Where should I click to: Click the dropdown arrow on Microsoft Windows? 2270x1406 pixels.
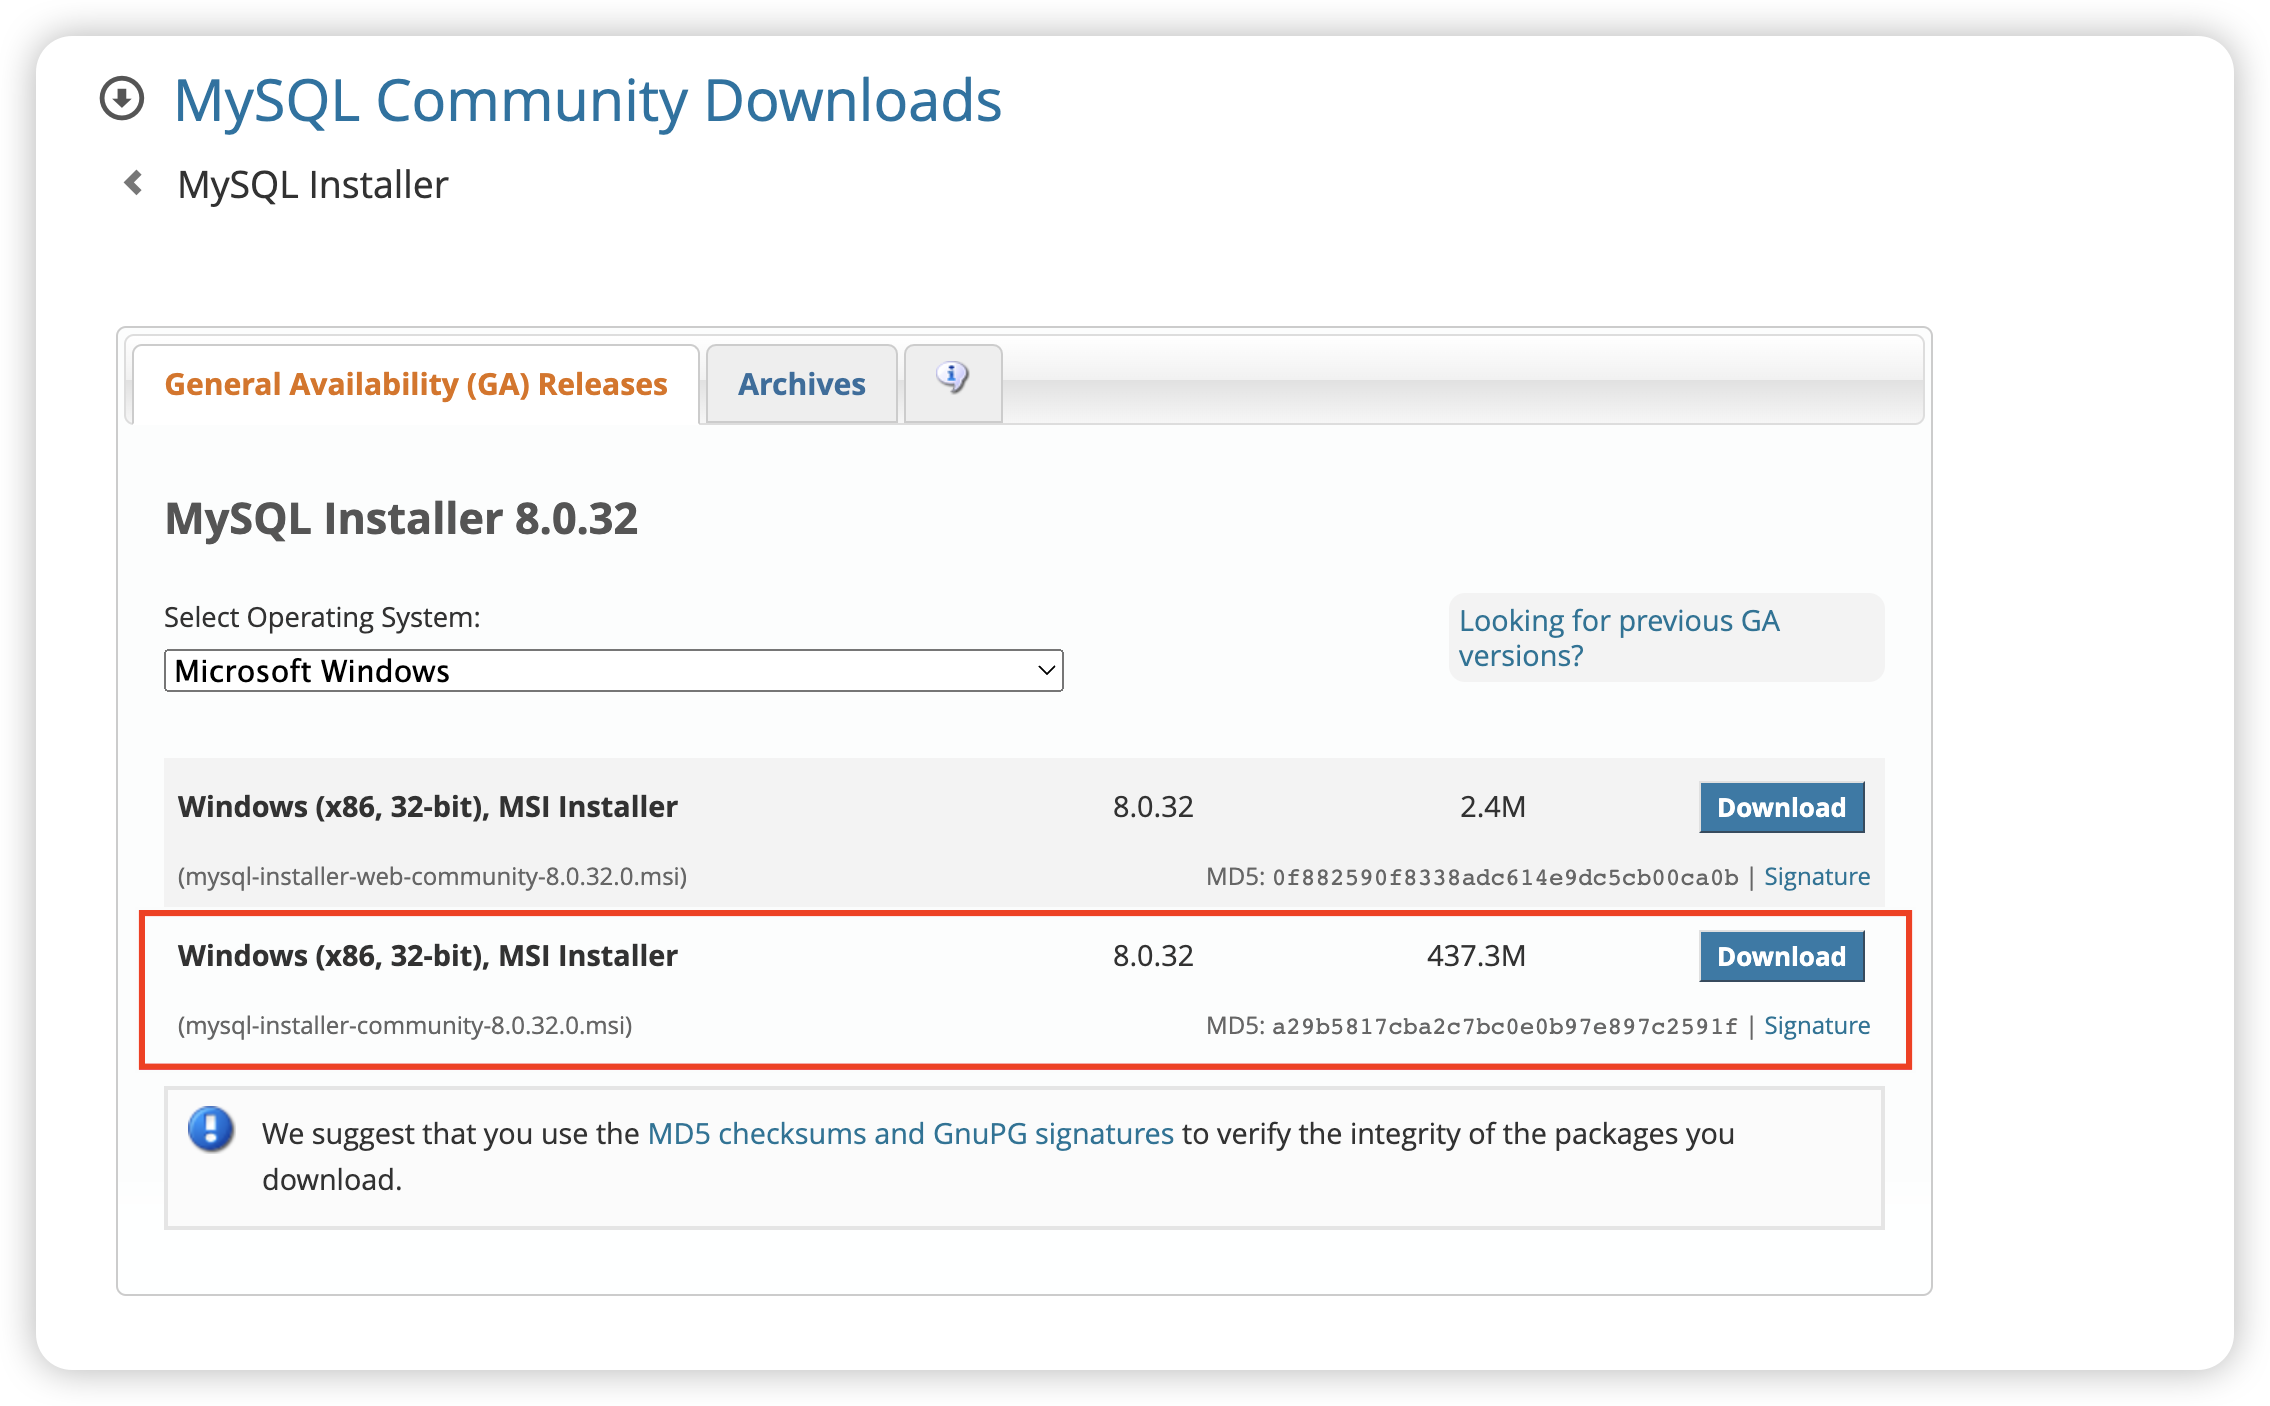tap(1046, 670)
